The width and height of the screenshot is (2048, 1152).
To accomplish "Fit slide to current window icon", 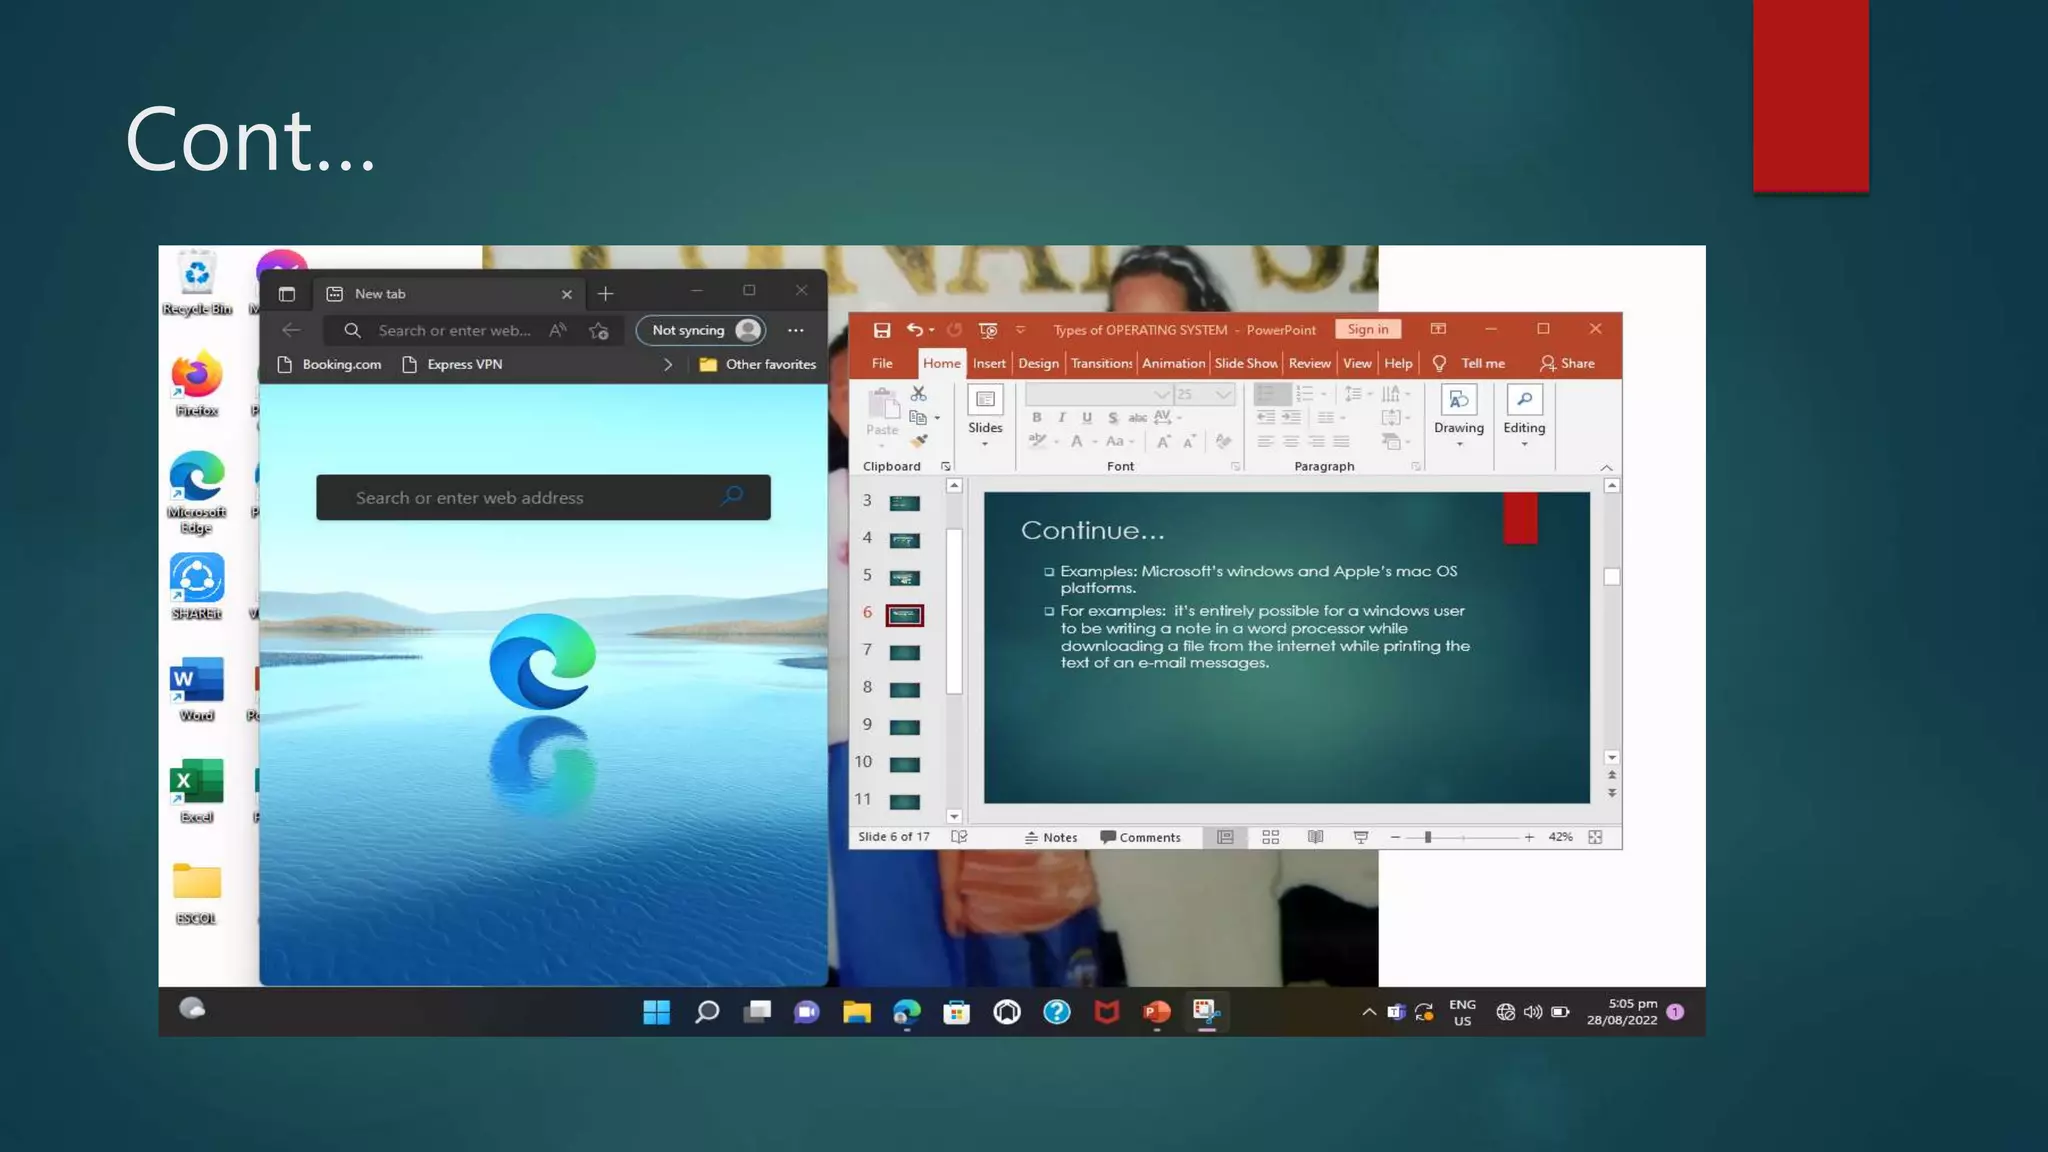I will pos(1595,837).
